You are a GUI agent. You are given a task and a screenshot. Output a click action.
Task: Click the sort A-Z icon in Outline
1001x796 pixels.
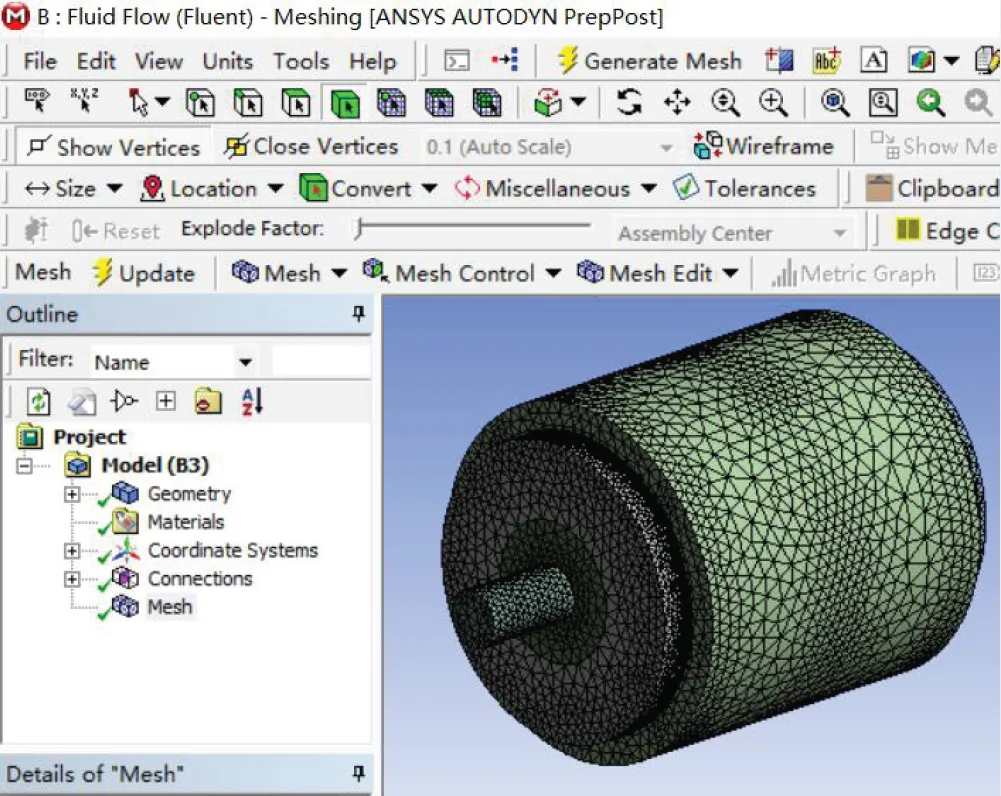(251, 402)
